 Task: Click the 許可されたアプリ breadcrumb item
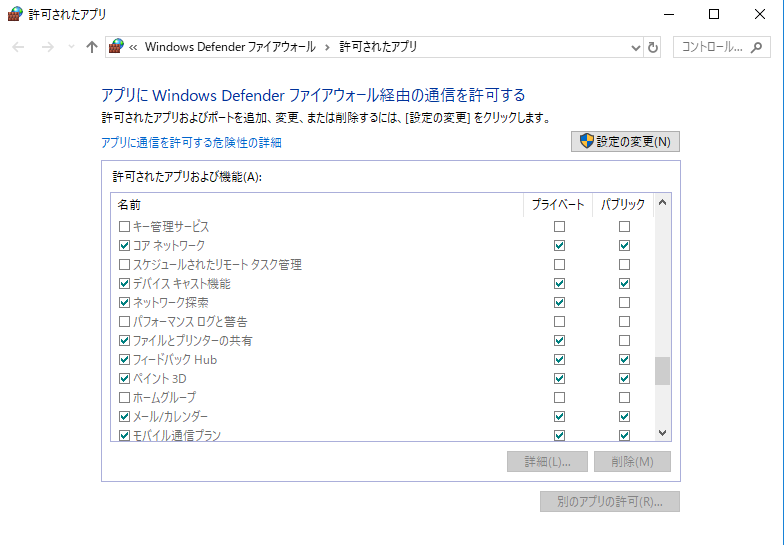coord(378,46)
